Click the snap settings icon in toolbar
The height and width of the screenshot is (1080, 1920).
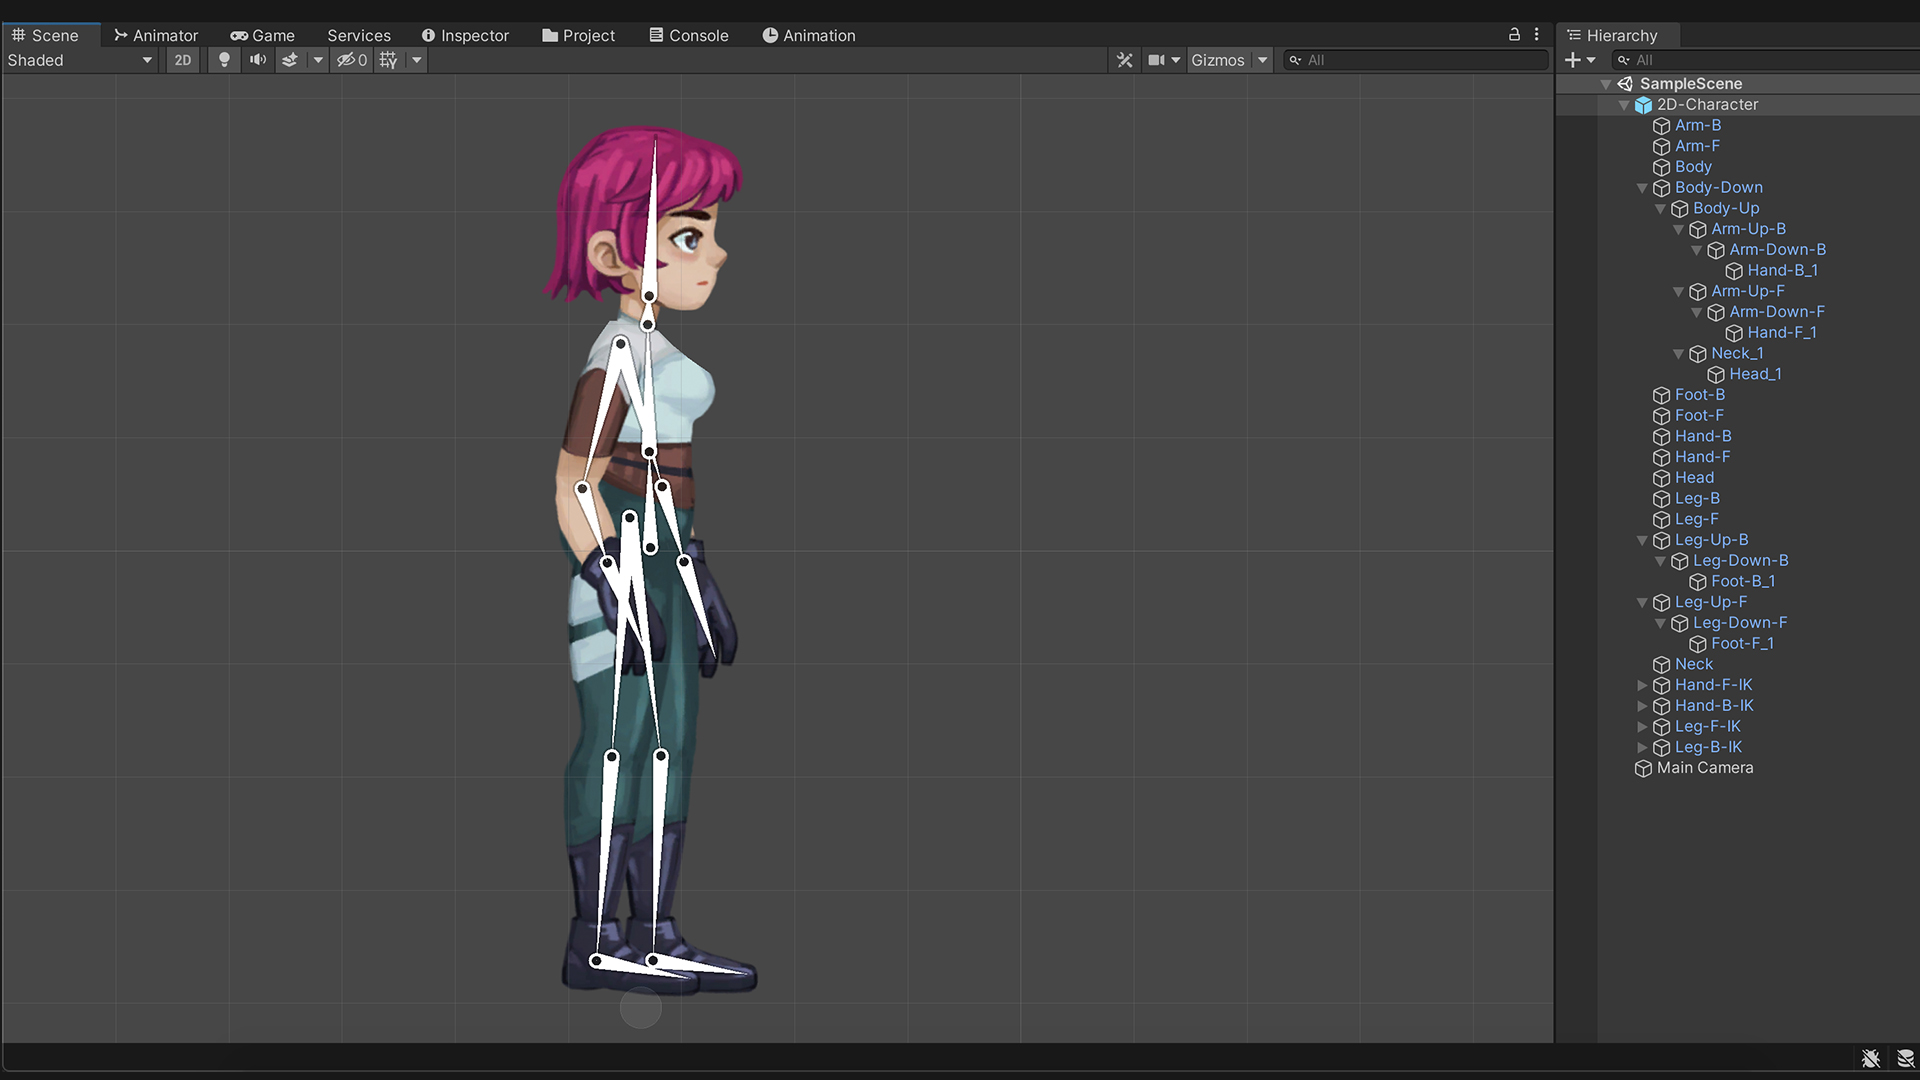point(390,59)
